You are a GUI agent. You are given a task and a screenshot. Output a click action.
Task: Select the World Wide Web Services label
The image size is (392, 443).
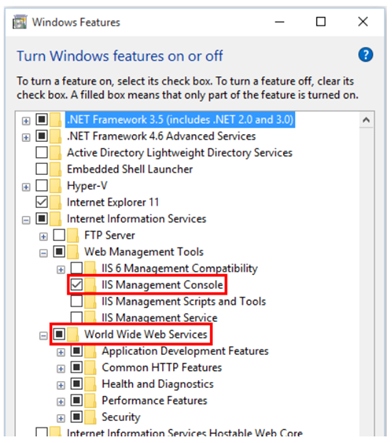coord(146,334)
